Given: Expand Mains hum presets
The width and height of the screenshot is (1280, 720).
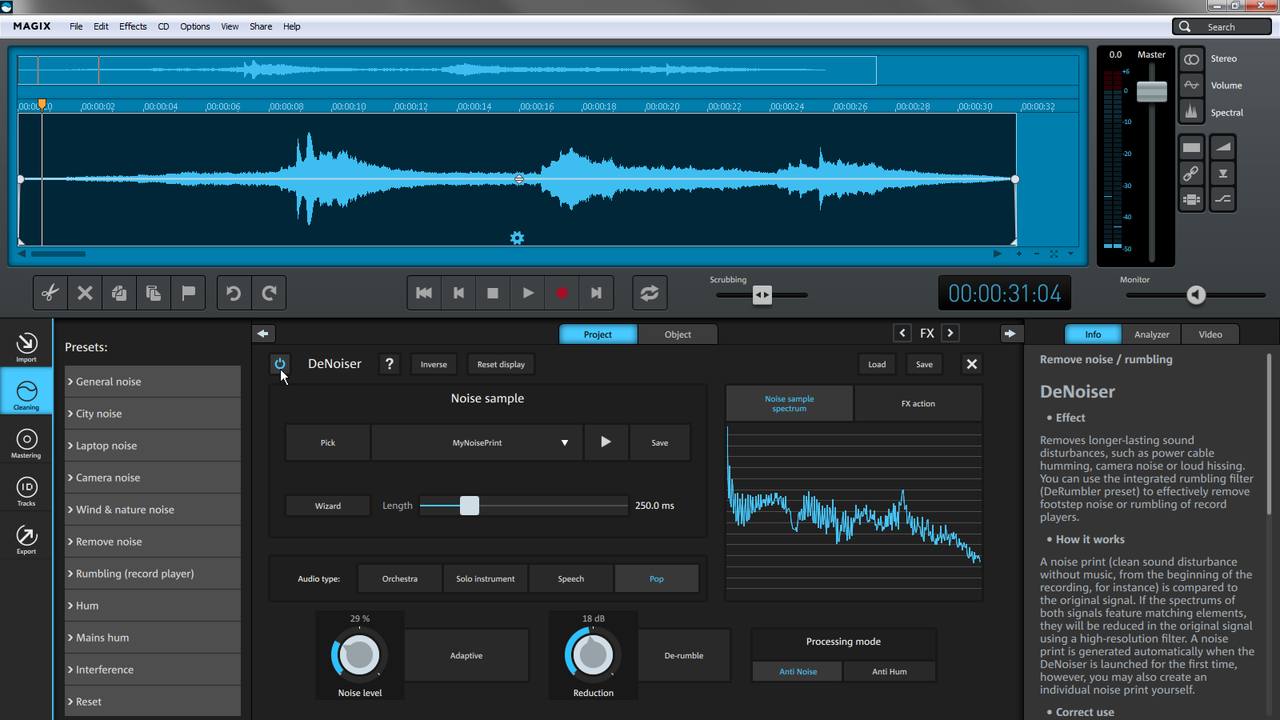Looking at the screenshot, I should (x=153, y=637).
